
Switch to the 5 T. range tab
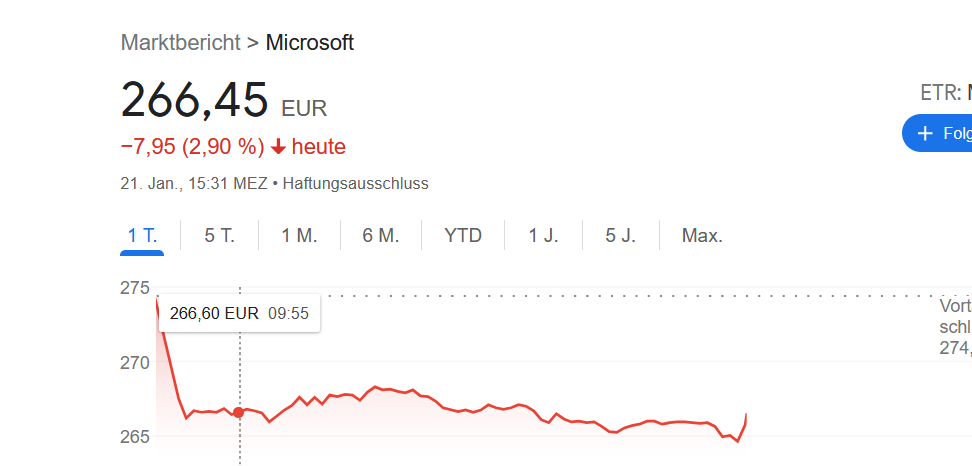[219, 235]
